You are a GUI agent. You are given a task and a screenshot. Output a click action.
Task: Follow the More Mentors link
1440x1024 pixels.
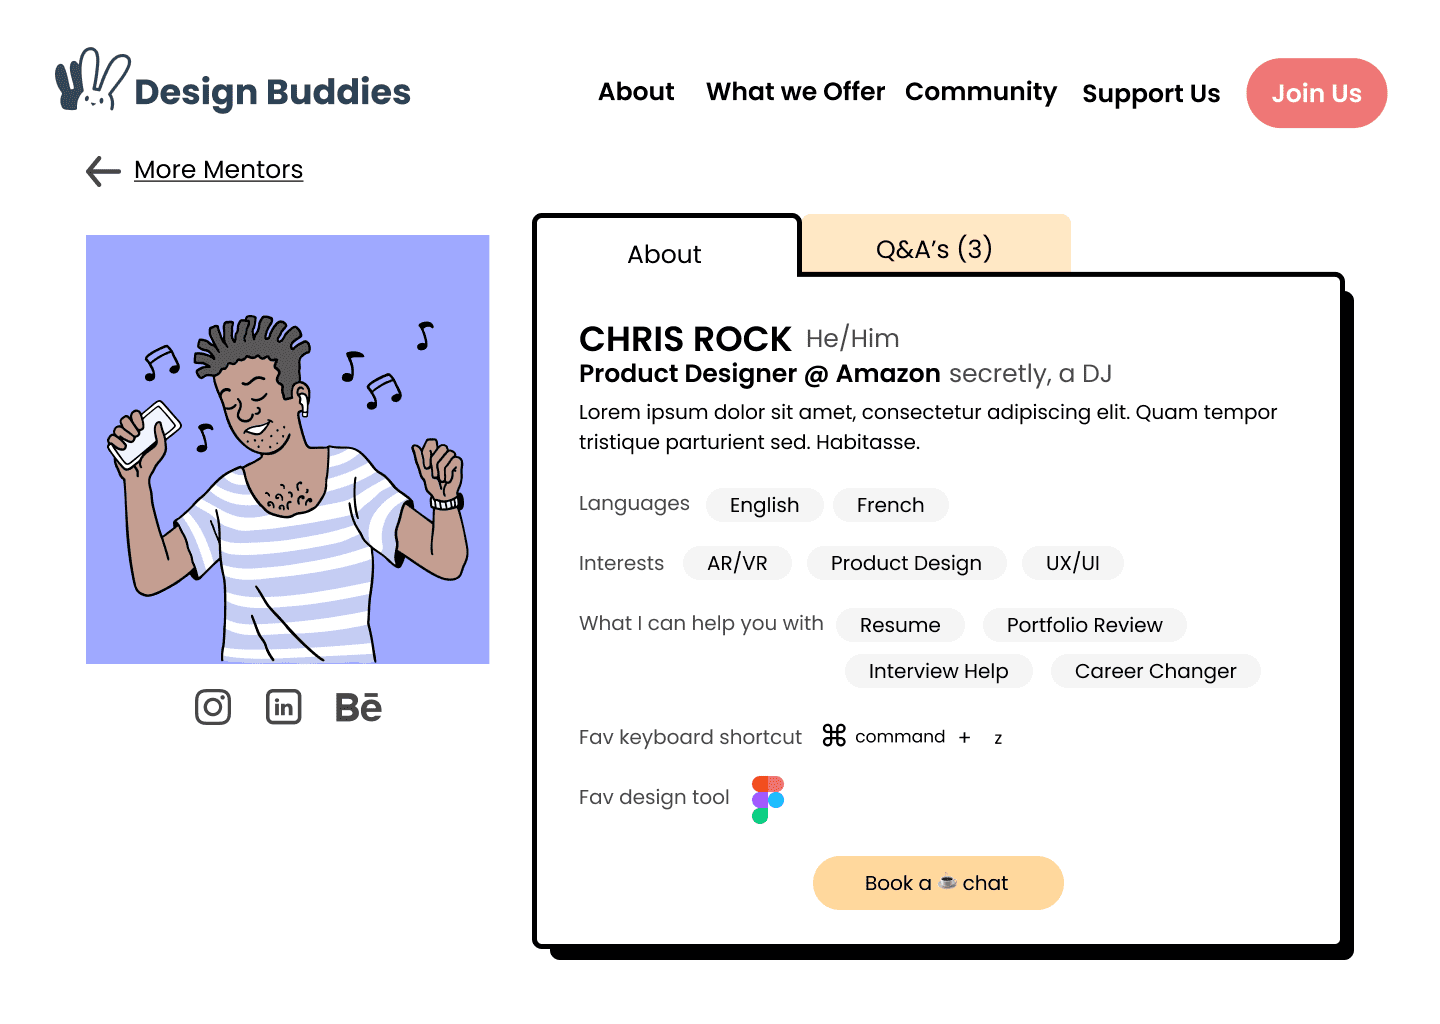coord(218,170)
